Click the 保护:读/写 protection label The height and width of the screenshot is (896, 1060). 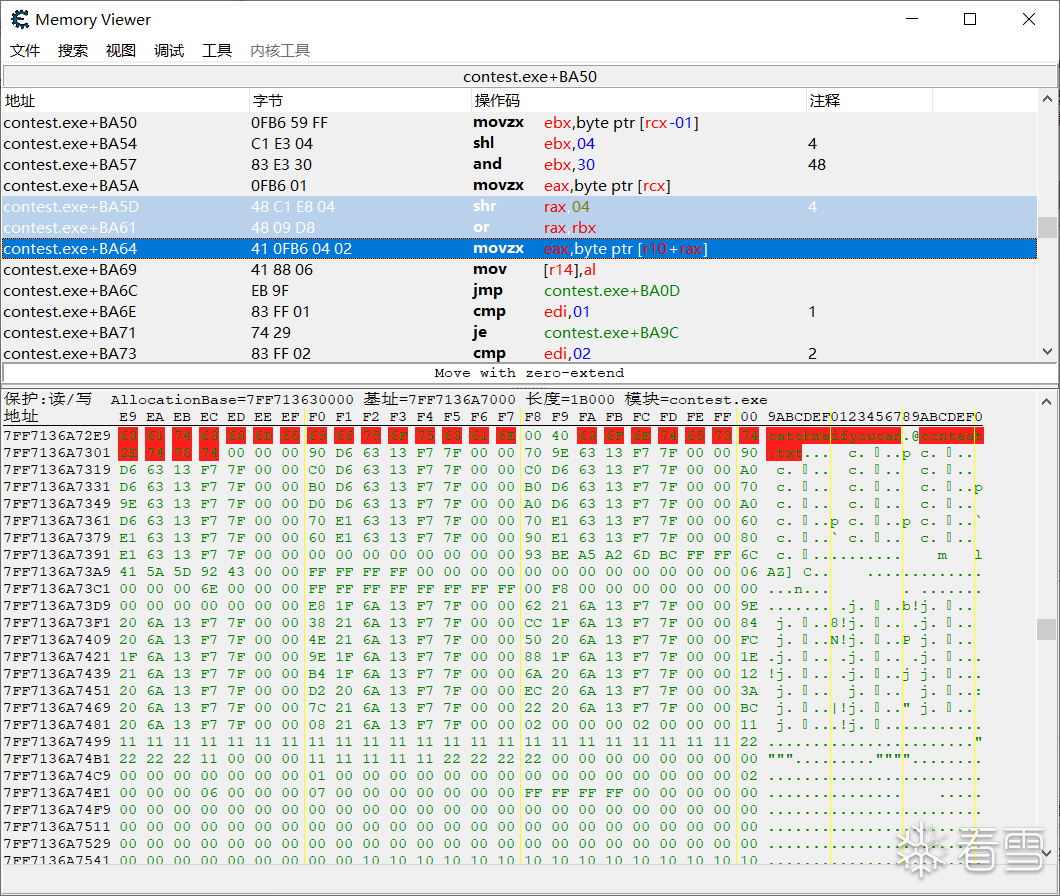click(47, 399)
